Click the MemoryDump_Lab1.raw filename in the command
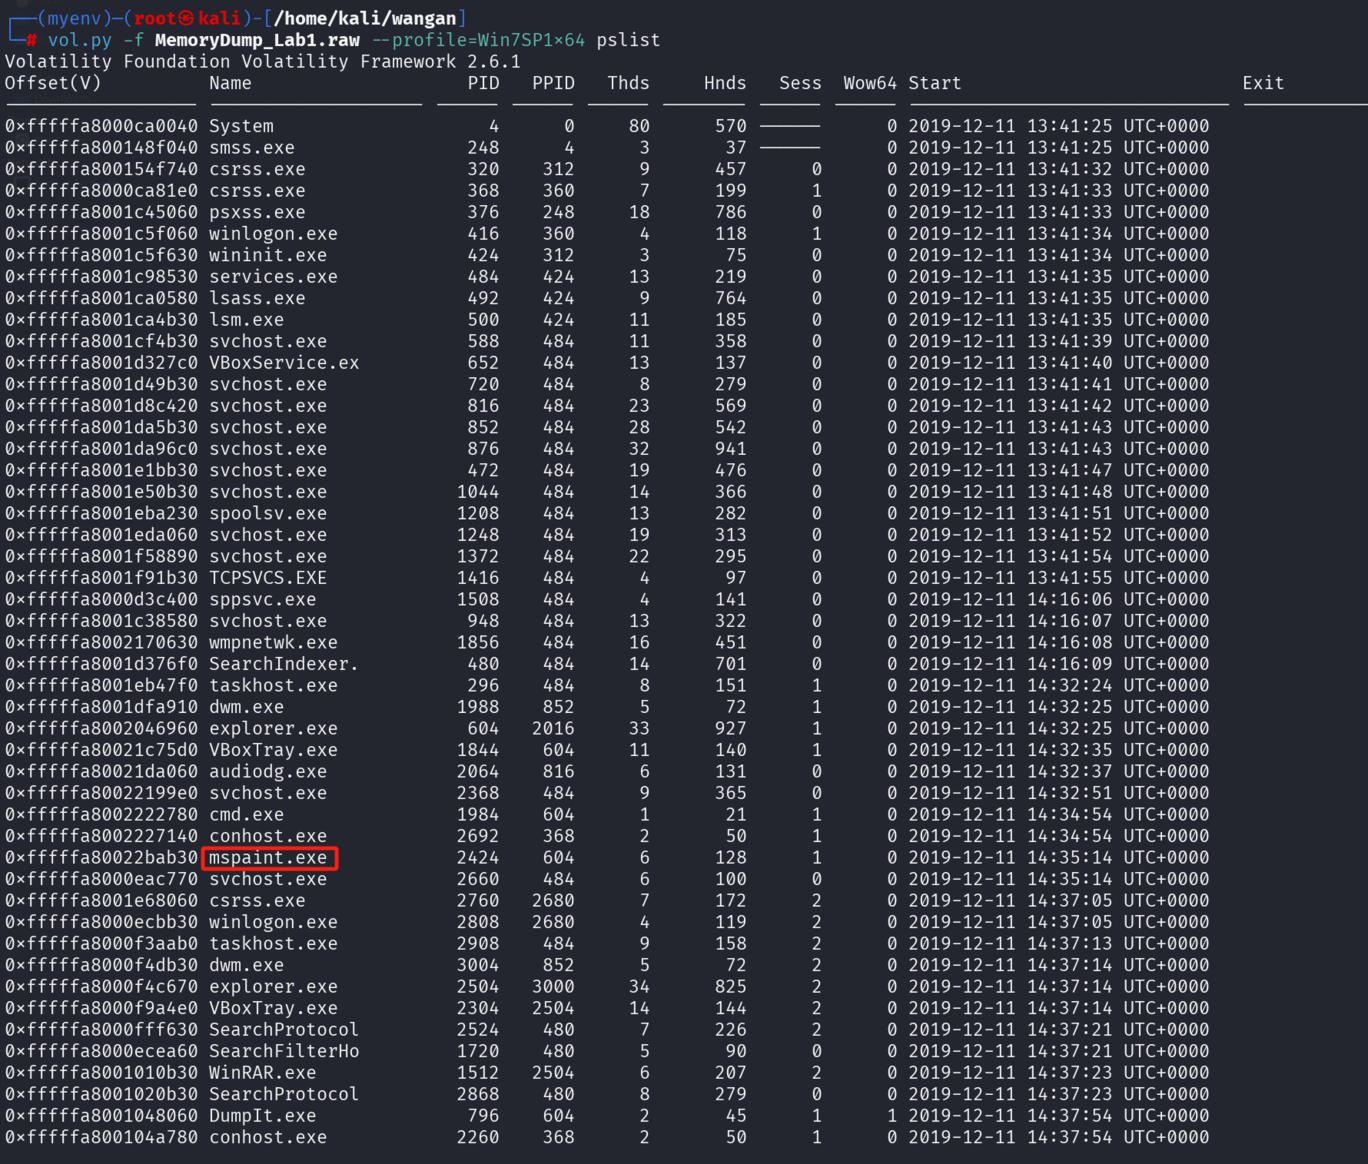 pyautogui.click(x=257, y=40)
